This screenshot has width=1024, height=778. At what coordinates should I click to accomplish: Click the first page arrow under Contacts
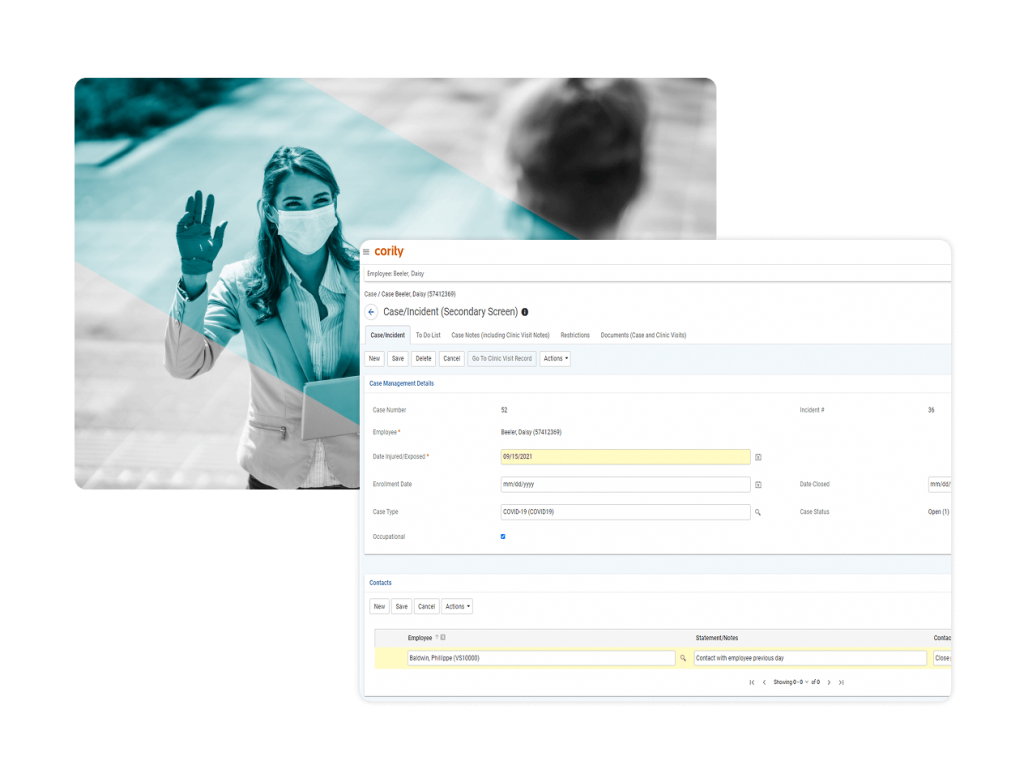(751, 682)
